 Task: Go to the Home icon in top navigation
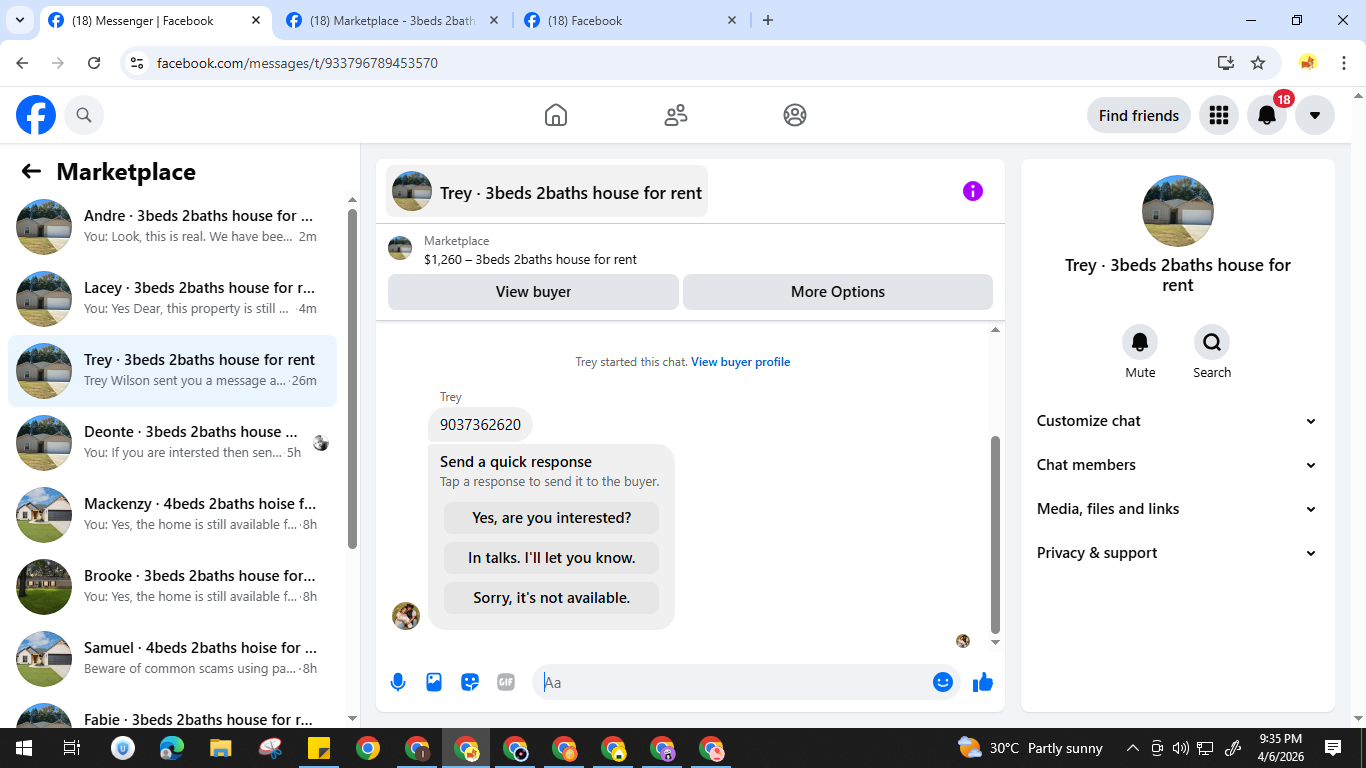pos(556,115)
